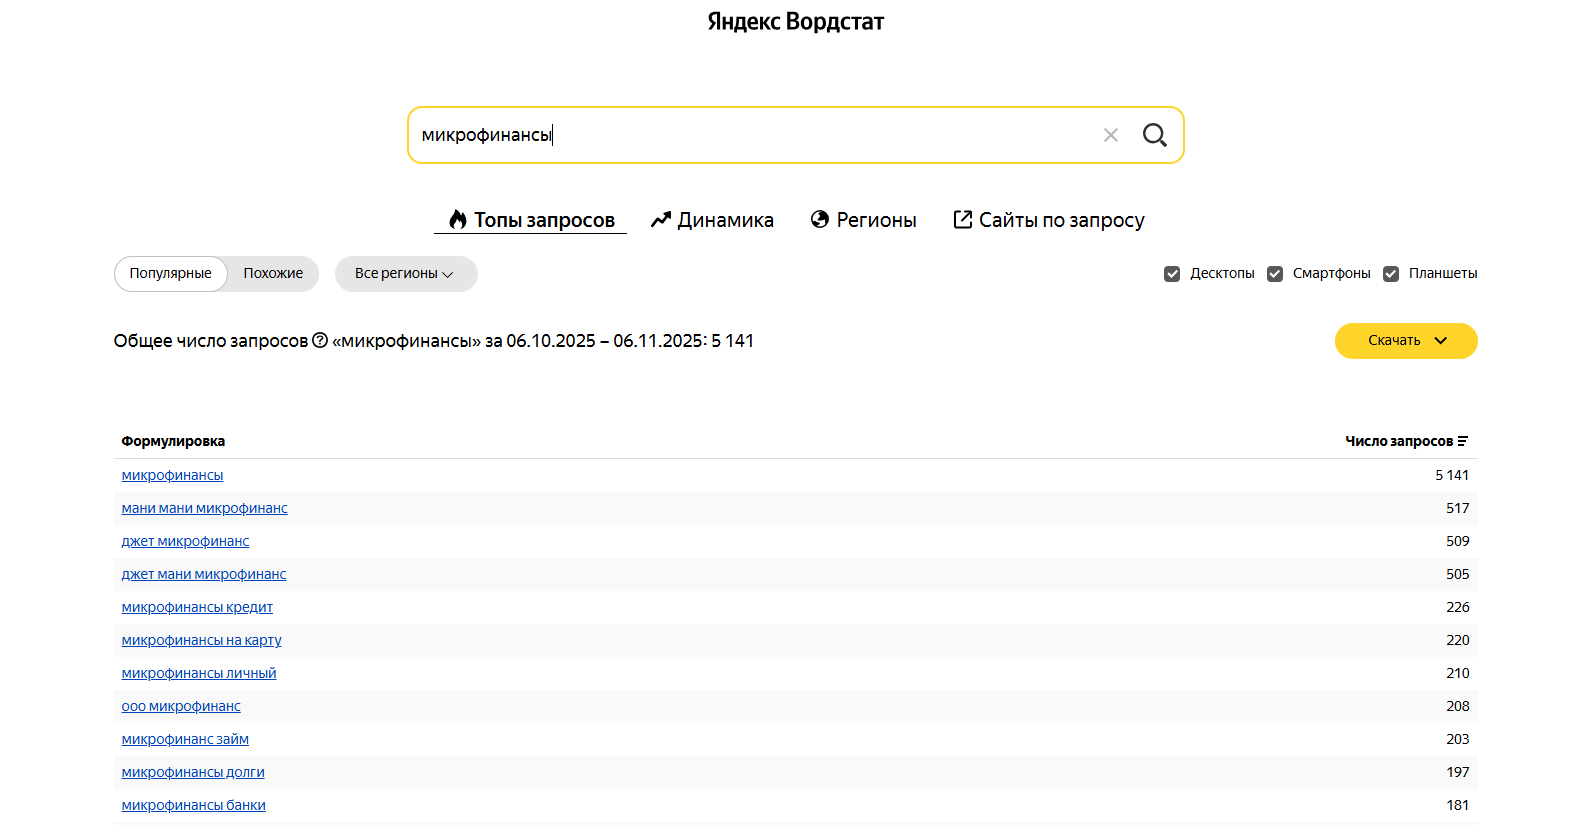
Task: Uncheck the Десктопы checkbox
Action: coord(1172,274)
